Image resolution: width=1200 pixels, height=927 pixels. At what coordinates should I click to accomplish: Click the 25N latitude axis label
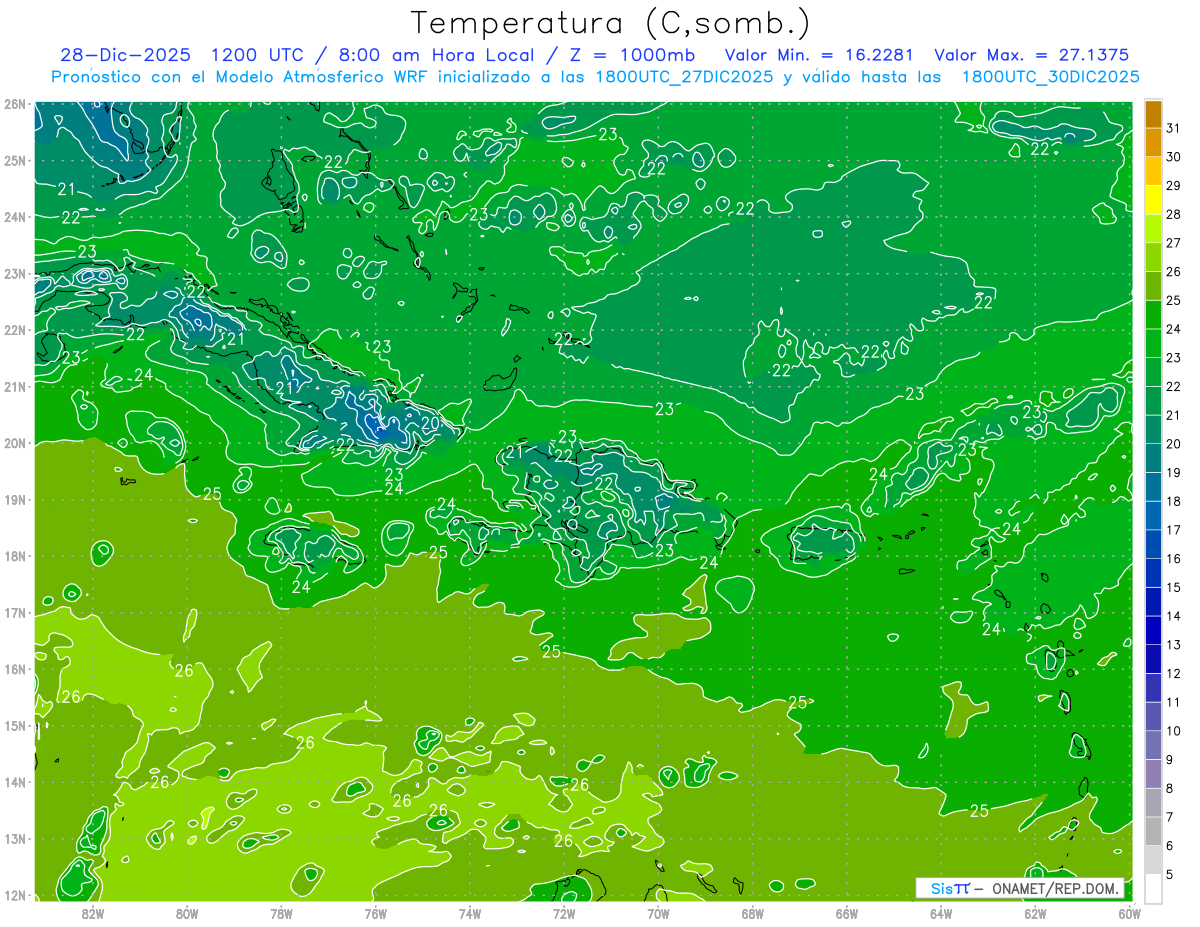coord(14,160)
